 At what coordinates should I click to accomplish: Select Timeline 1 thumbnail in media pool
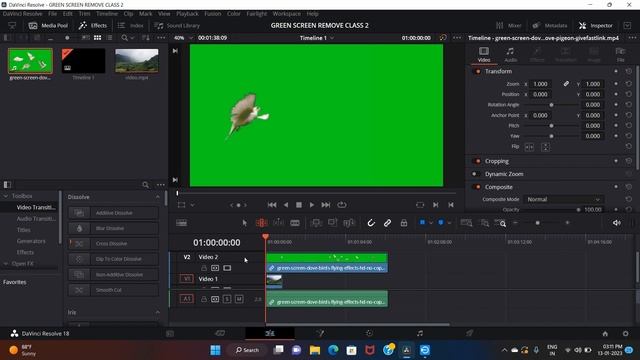tap(83, 61)
